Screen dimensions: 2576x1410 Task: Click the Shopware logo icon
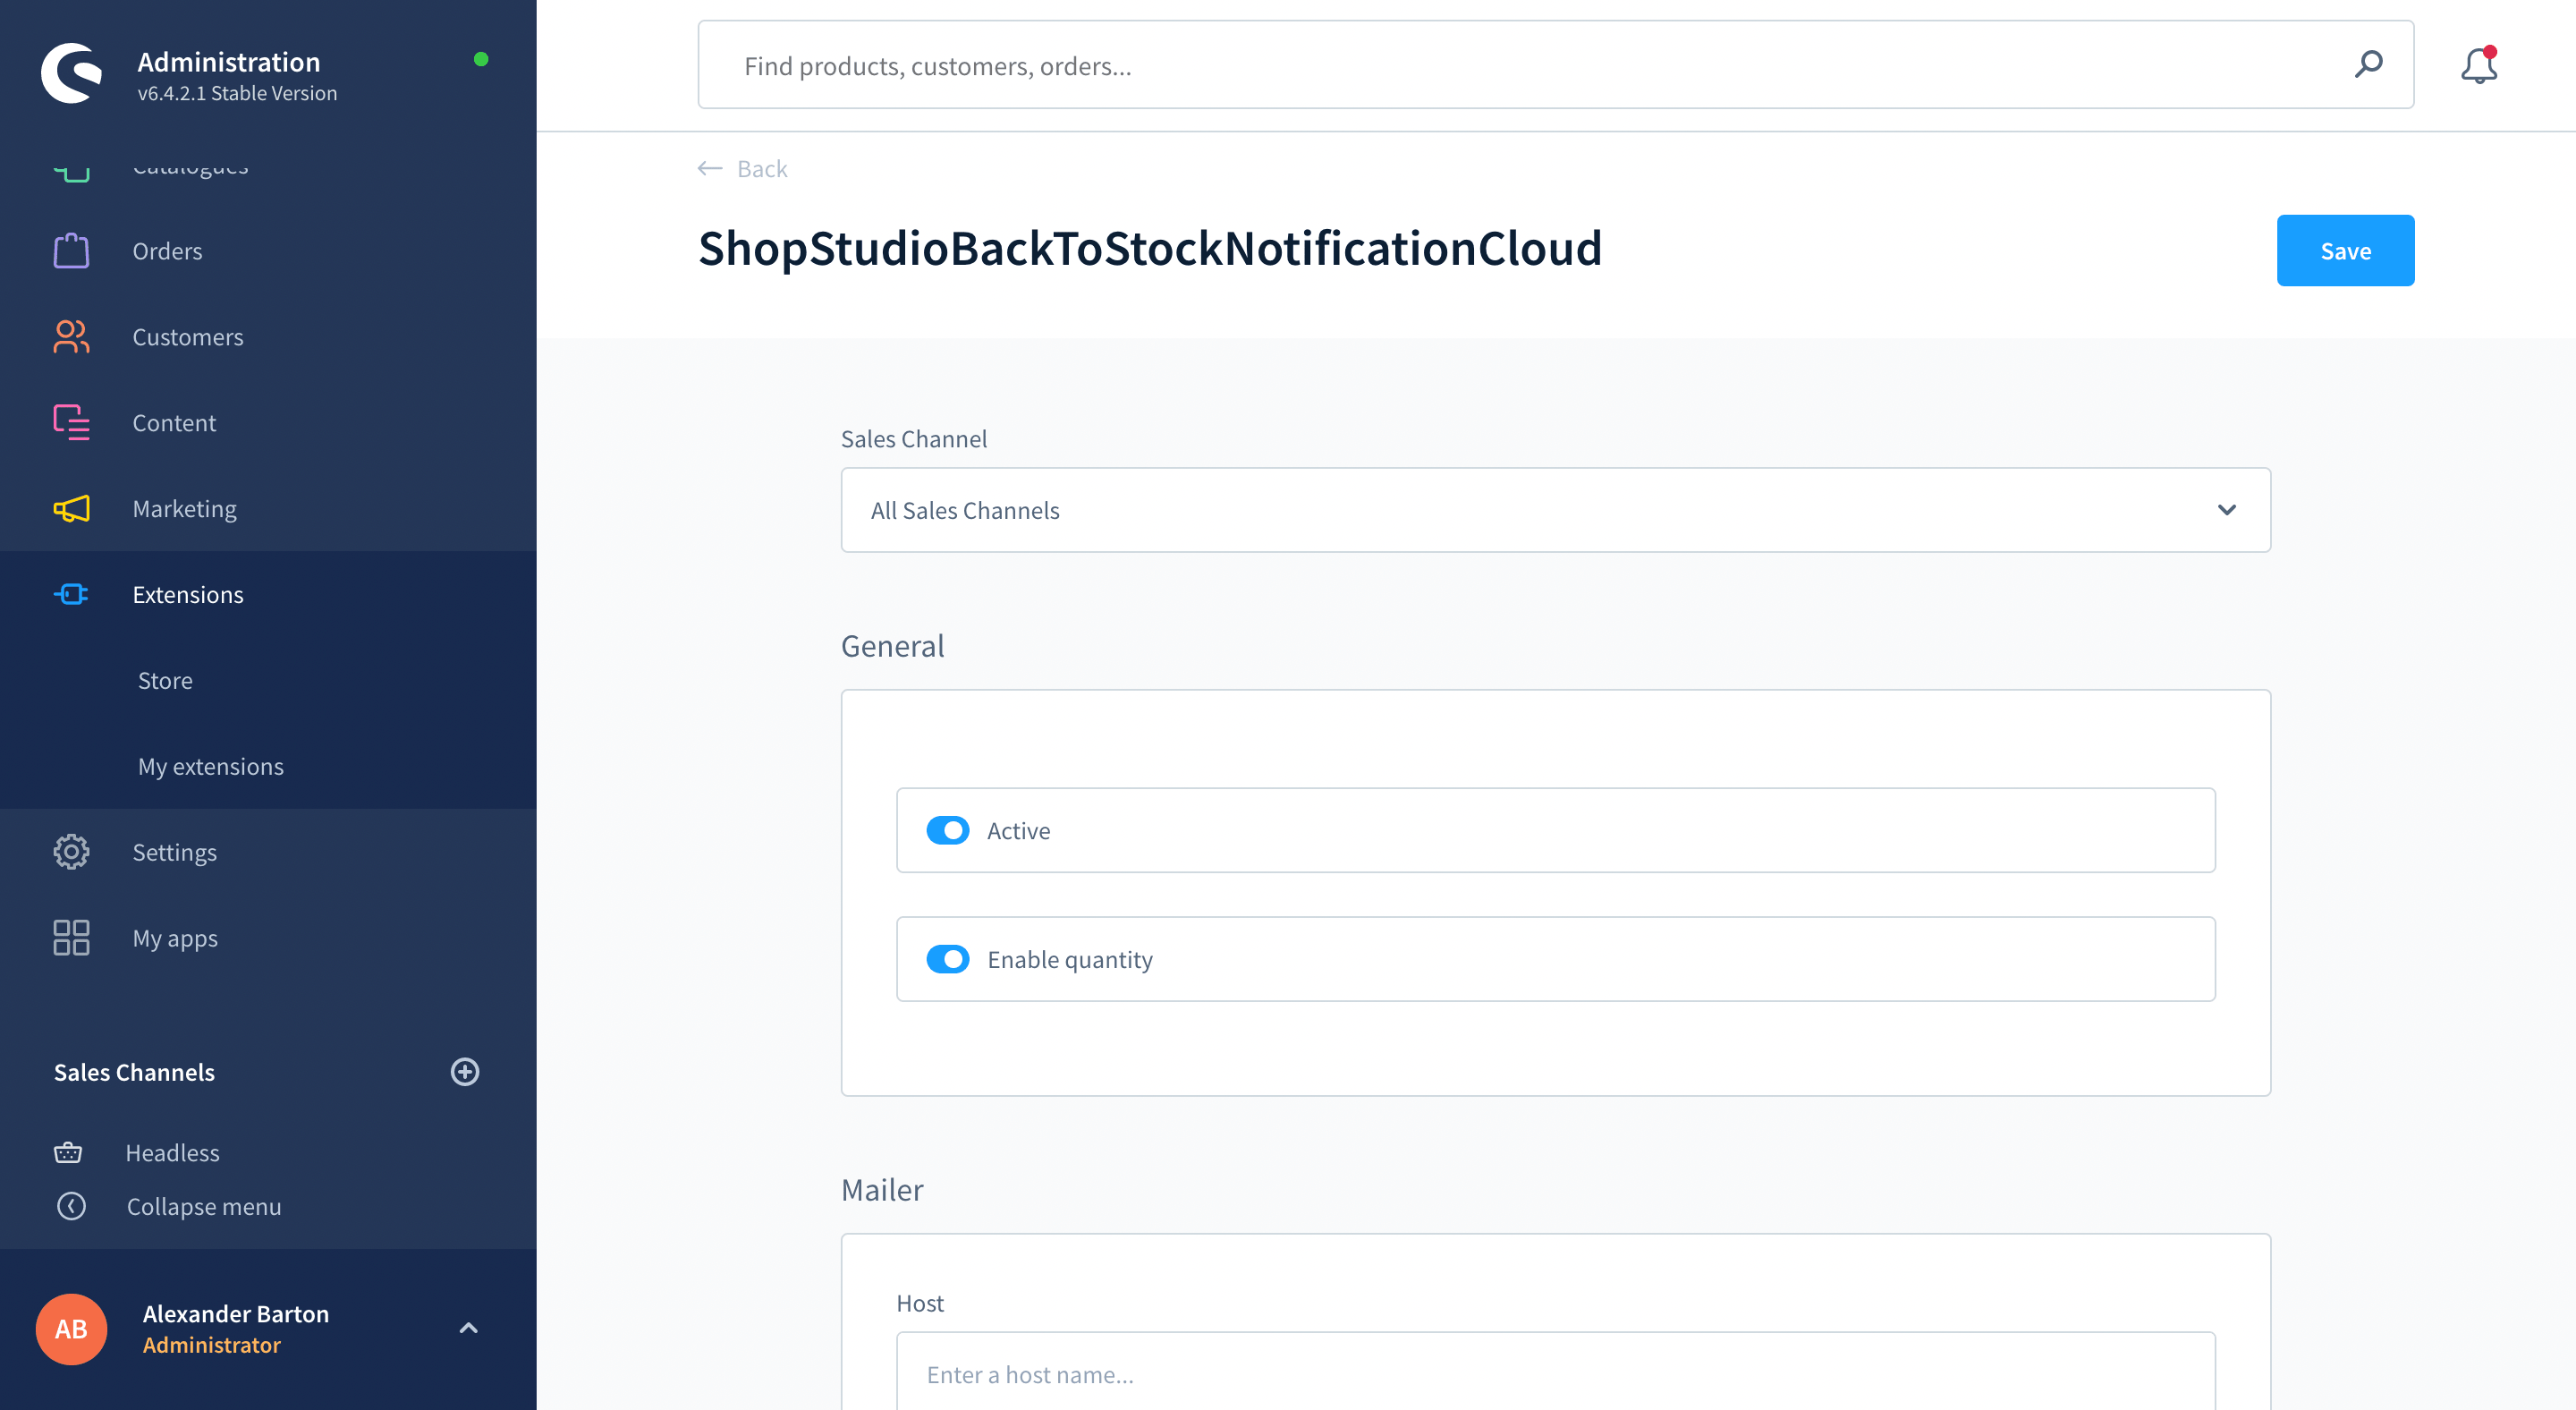pyautogui.click(x=71, y=72)
